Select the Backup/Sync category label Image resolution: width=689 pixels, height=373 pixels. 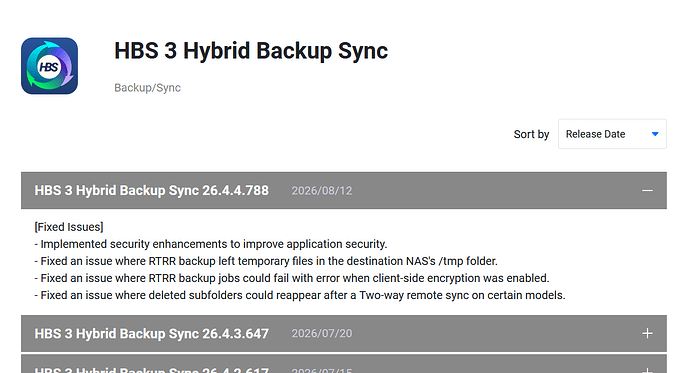pyautogui.click(x=147, y=88)
